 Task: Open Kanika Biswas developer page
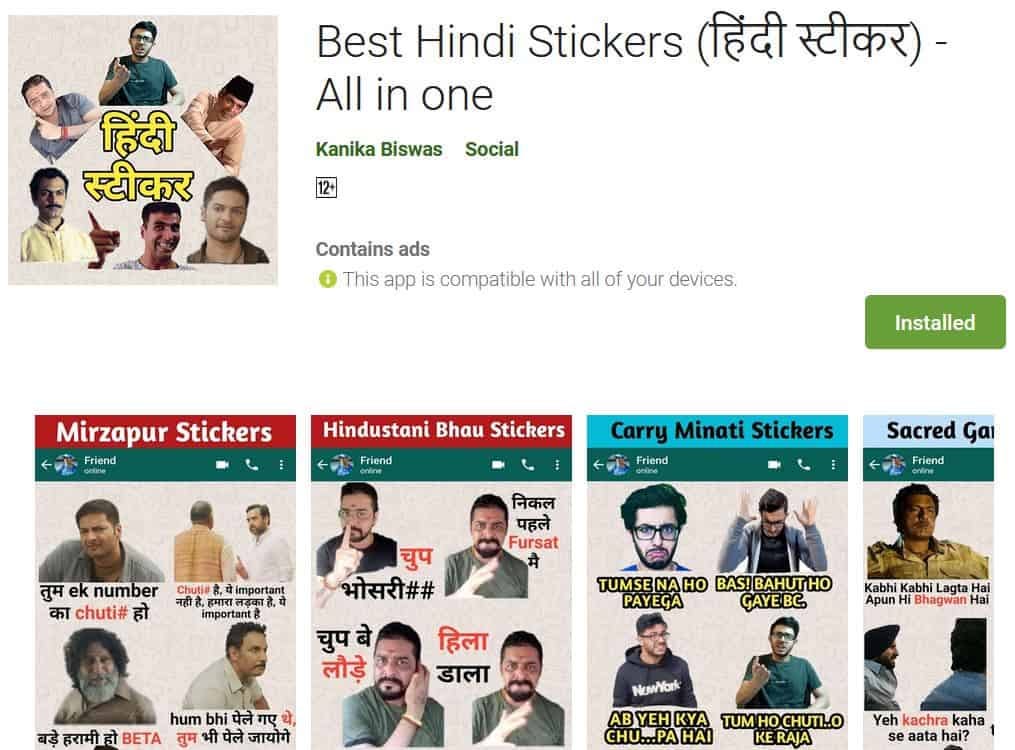379,149
